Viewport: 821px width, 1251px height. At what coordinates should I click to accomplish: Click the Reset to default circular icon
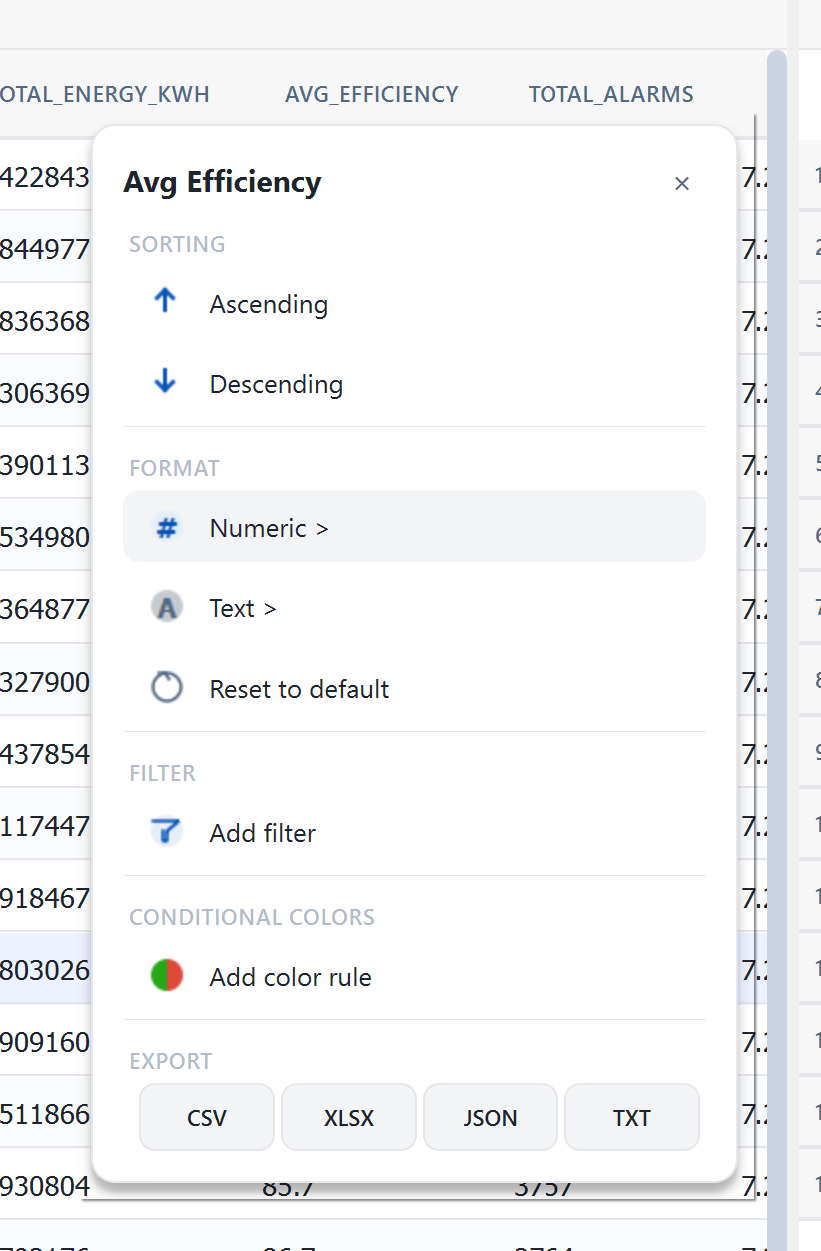[167, 687]
